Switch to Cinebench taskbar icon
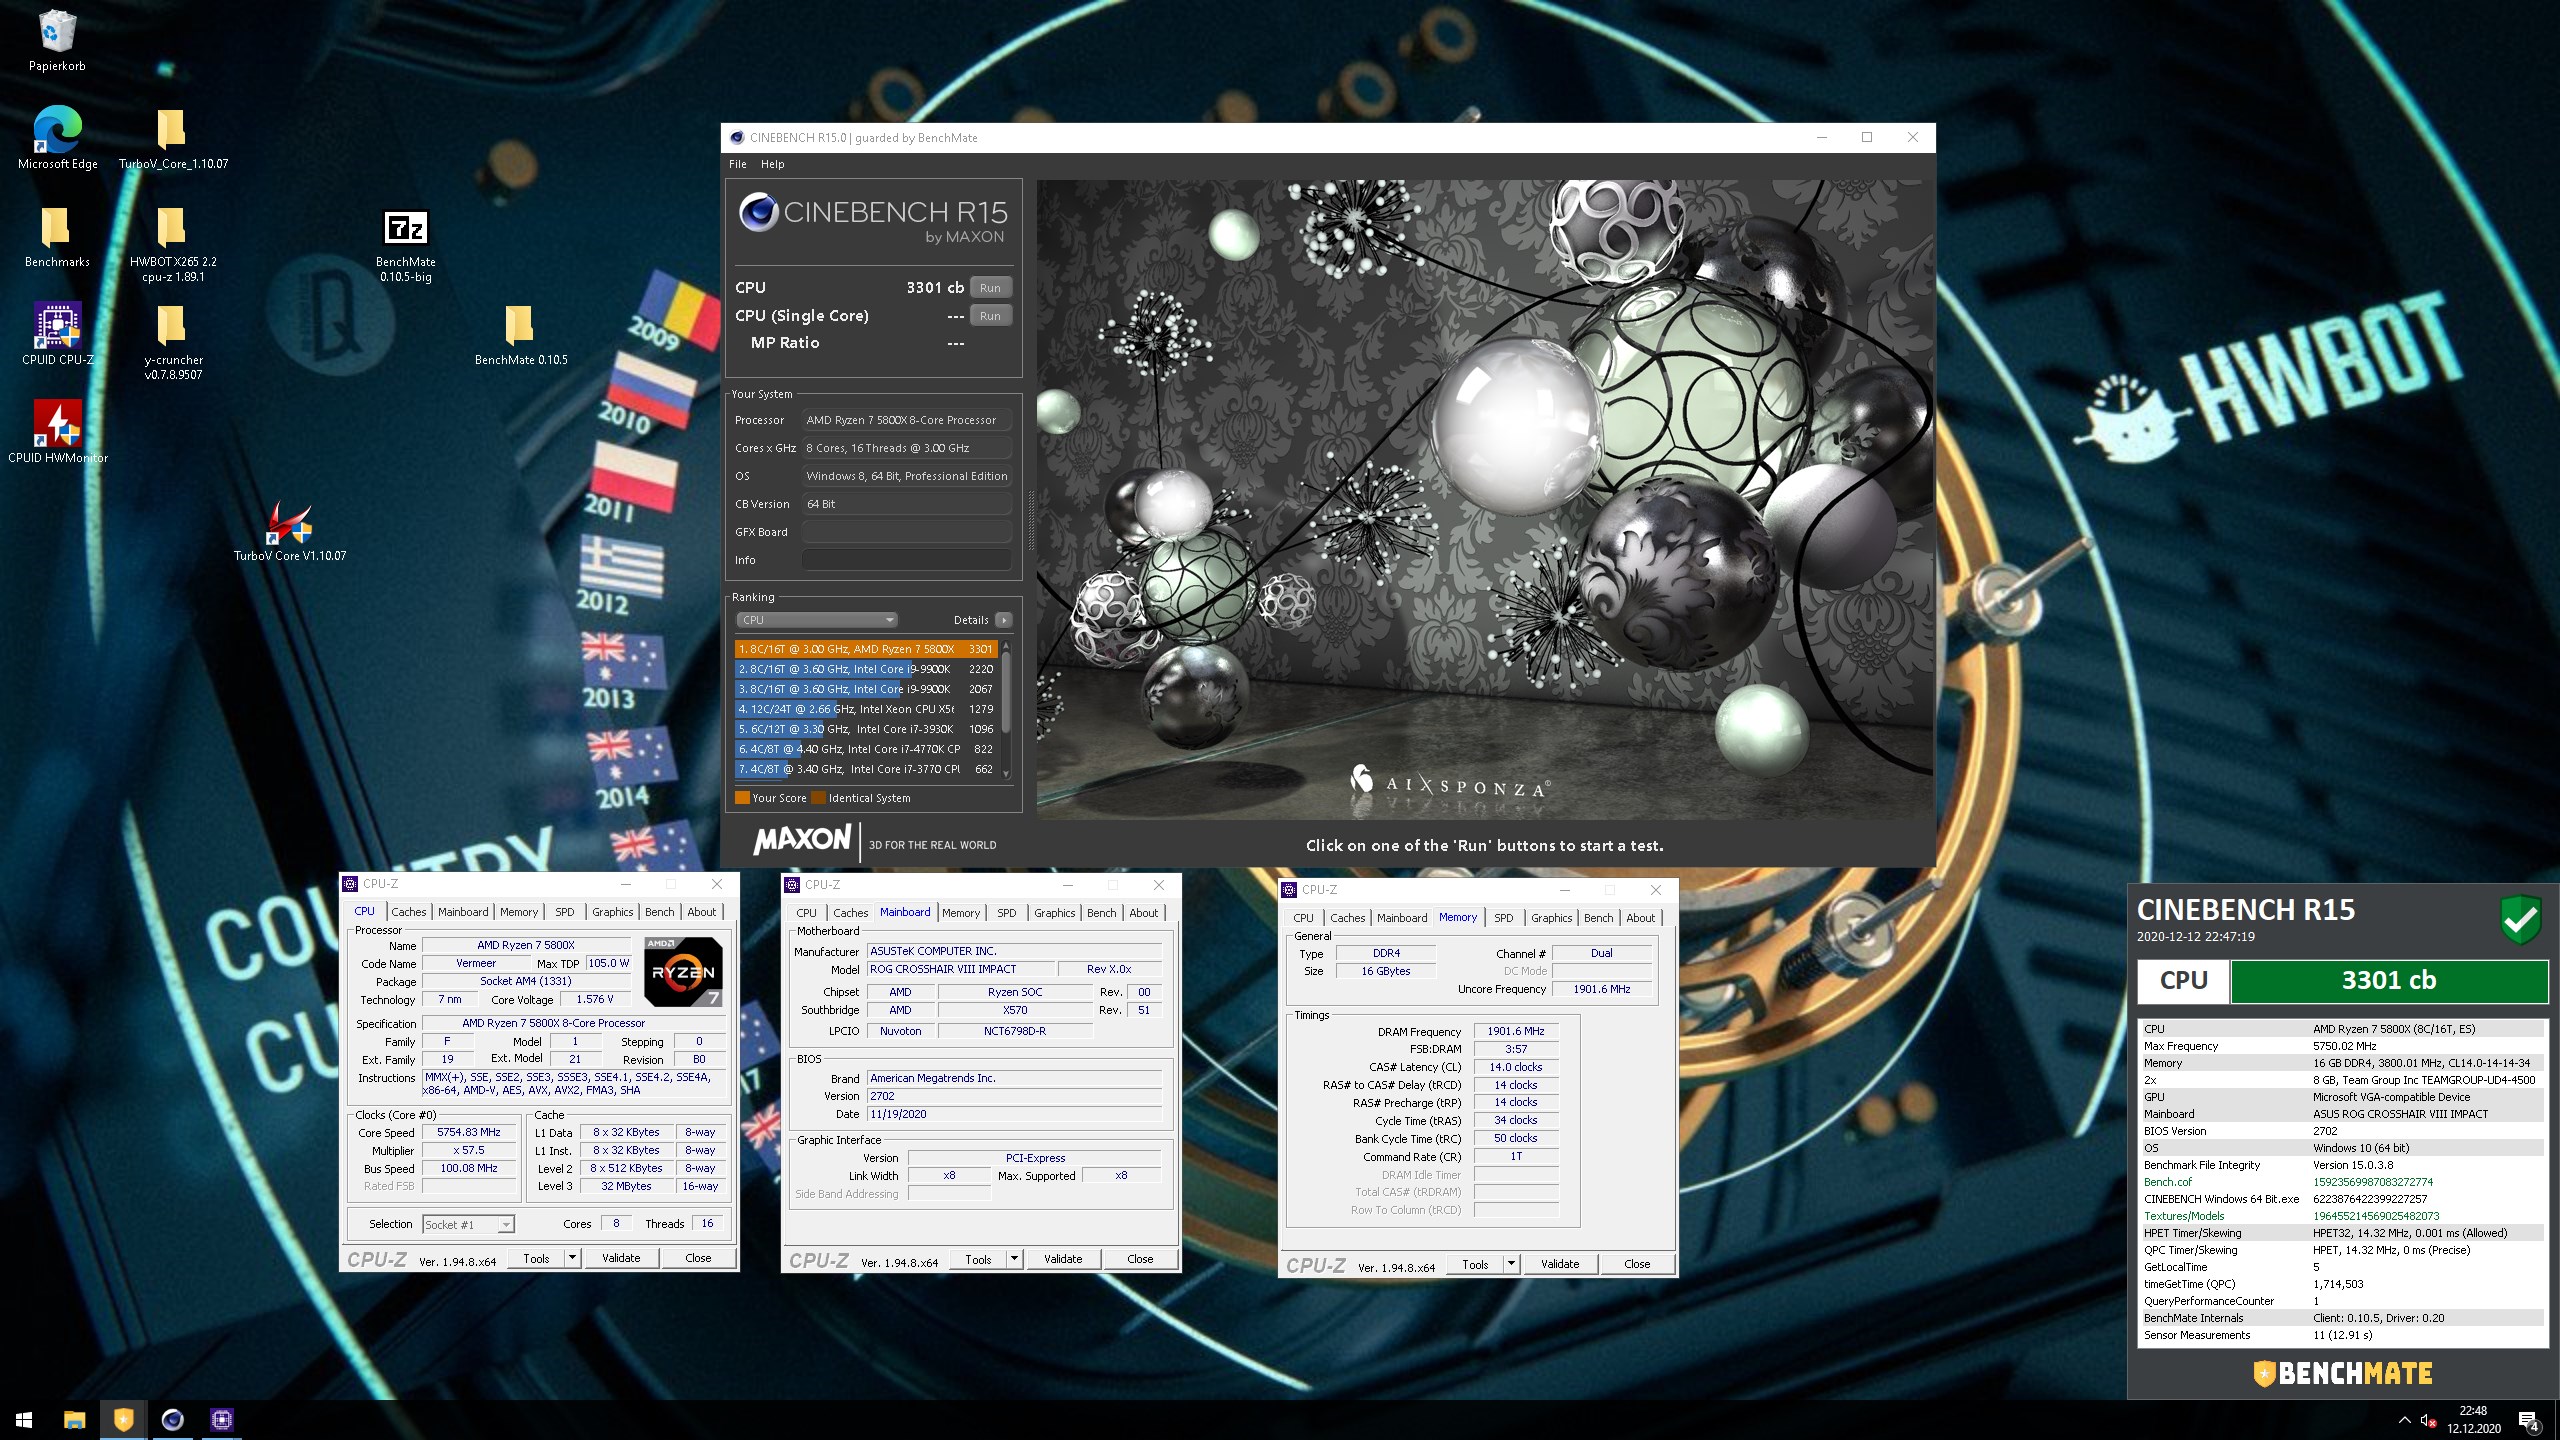The width and height of the screenshot is (2560, 1440). point(172,1419)
